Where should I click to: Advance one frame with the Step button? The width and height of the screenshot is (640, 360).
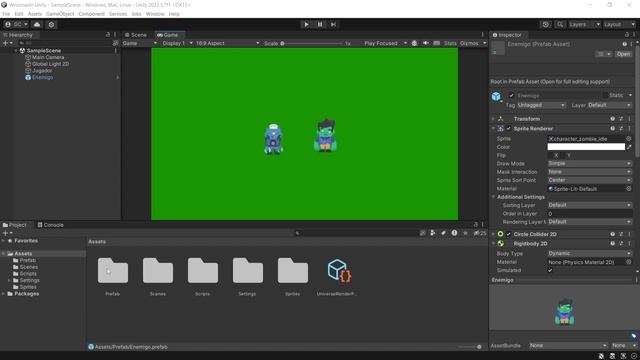333,24
